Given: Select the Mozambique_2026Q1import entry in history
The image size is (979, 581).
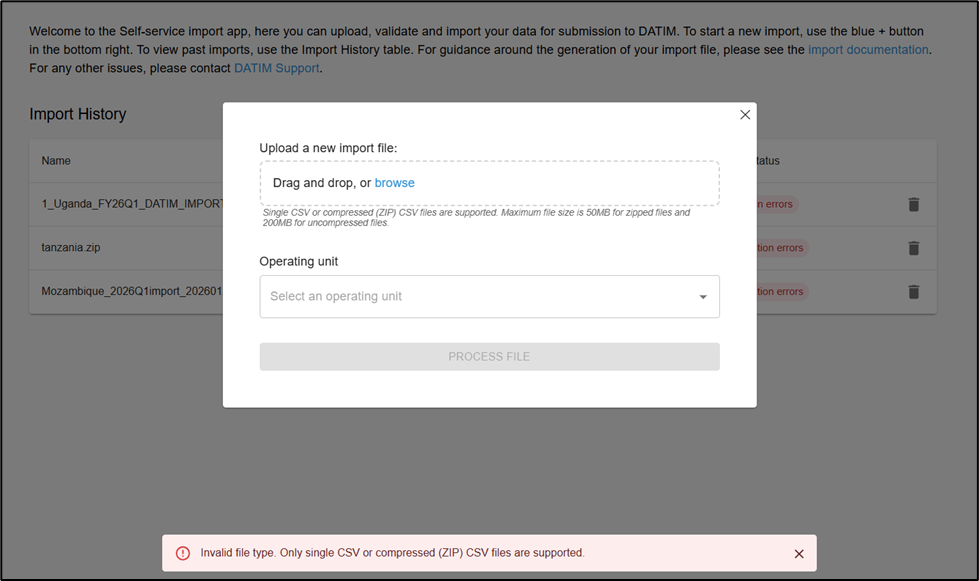Looking at the screenshot, I should [131, 292].
